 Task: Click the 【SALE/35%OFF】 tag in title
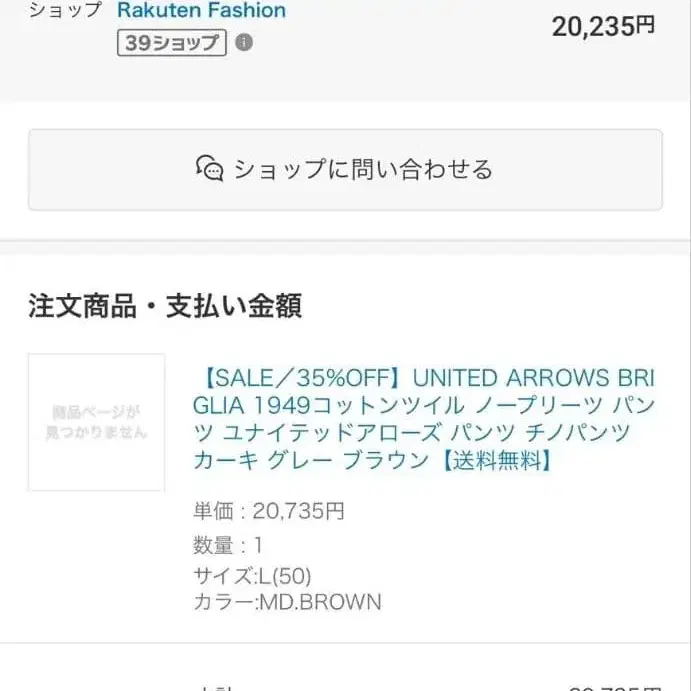[x=301, y=378]
